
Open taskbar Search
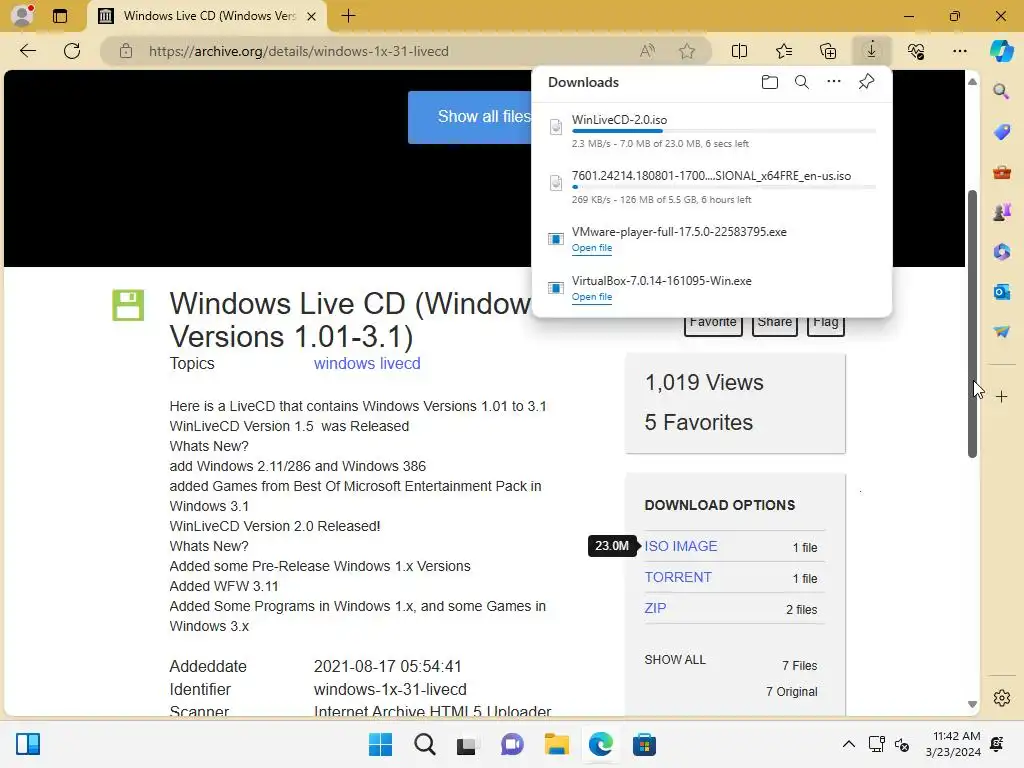424,744
